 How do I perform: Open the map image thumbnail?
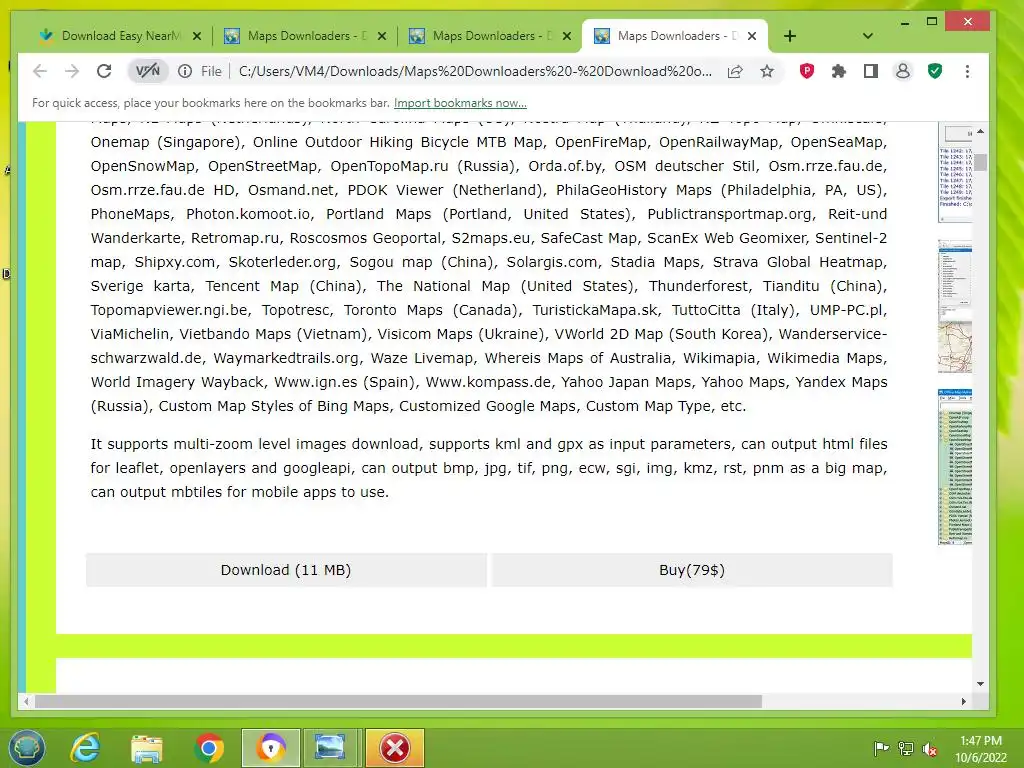[x=955, y=346]
